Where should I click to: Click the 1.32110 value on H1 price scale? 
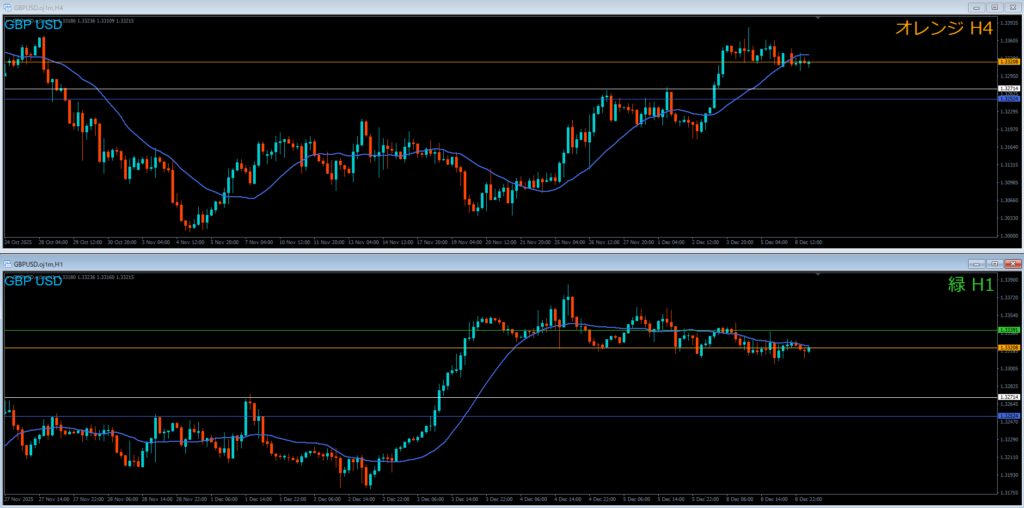[x=1010, y=457]
